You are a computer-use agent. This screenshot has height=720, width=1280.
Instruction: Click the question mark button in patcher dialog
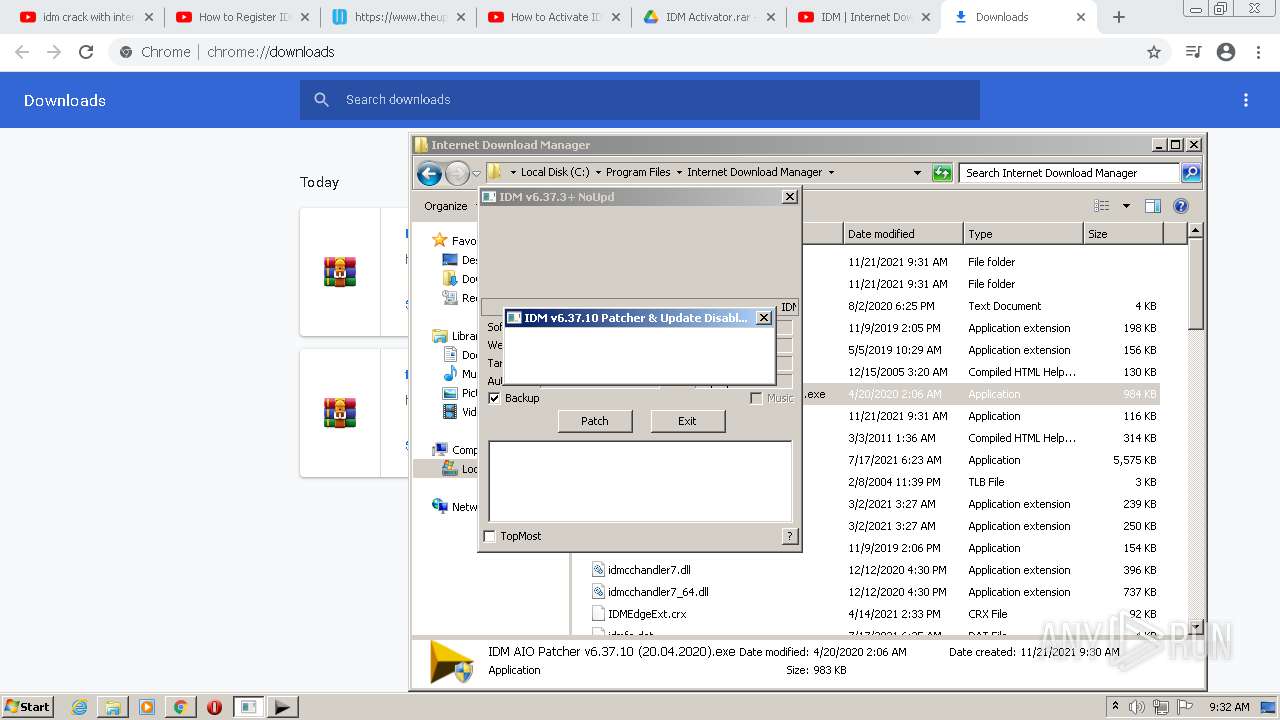790,536
